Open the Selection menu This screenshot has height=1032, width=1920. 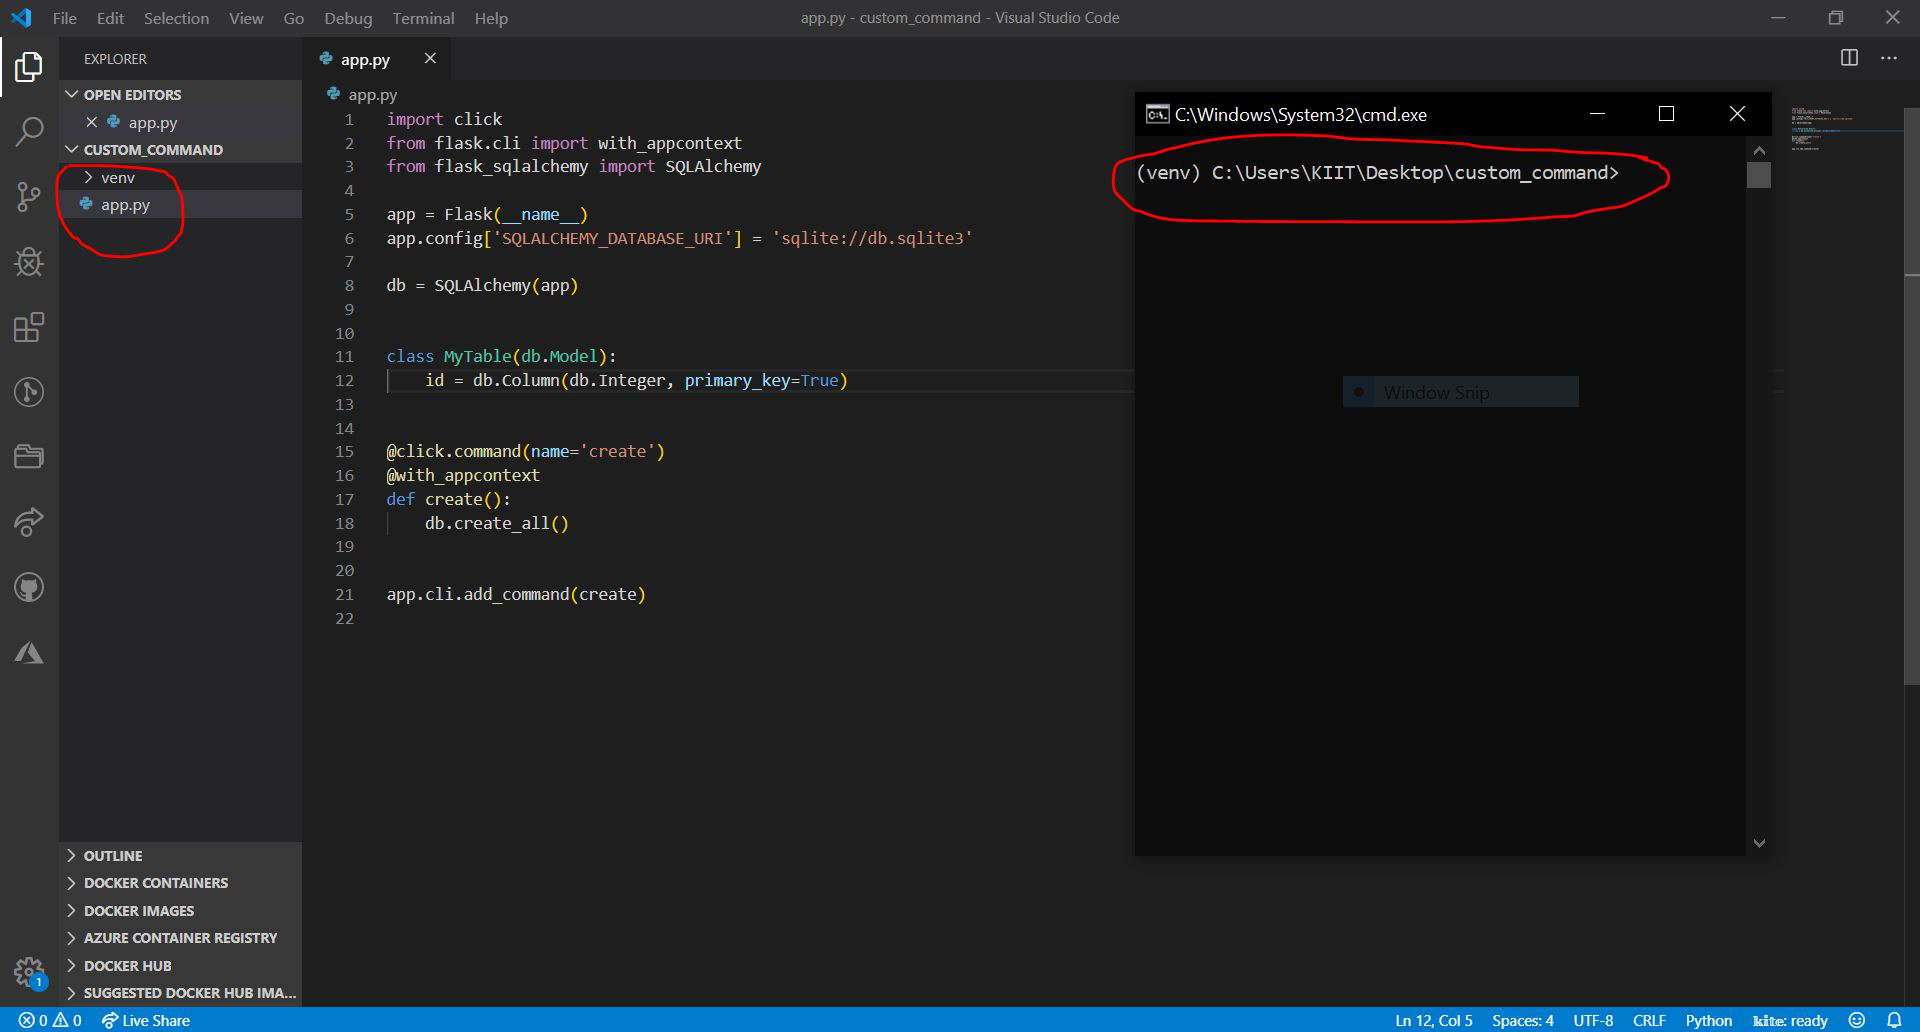pyautogui.click(x=176, y=18)
